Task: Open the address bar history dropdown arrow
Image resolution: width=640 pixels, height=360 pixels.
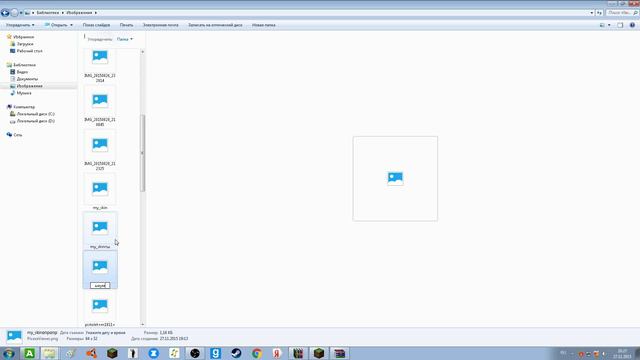Action: 592,13
